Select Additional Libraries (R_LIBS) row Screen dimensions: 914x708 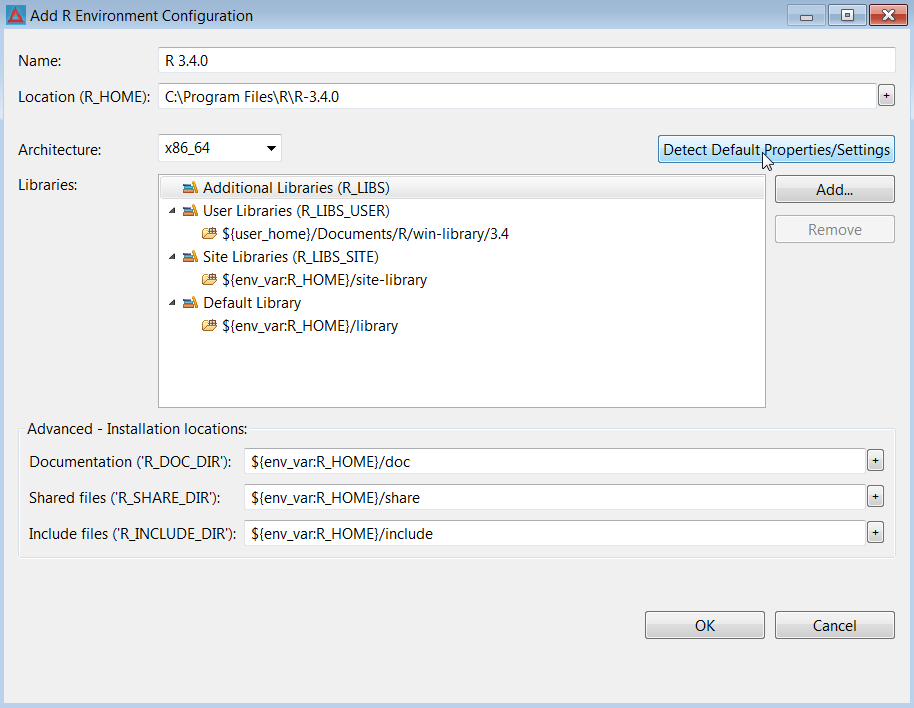(x=462, y=188)
